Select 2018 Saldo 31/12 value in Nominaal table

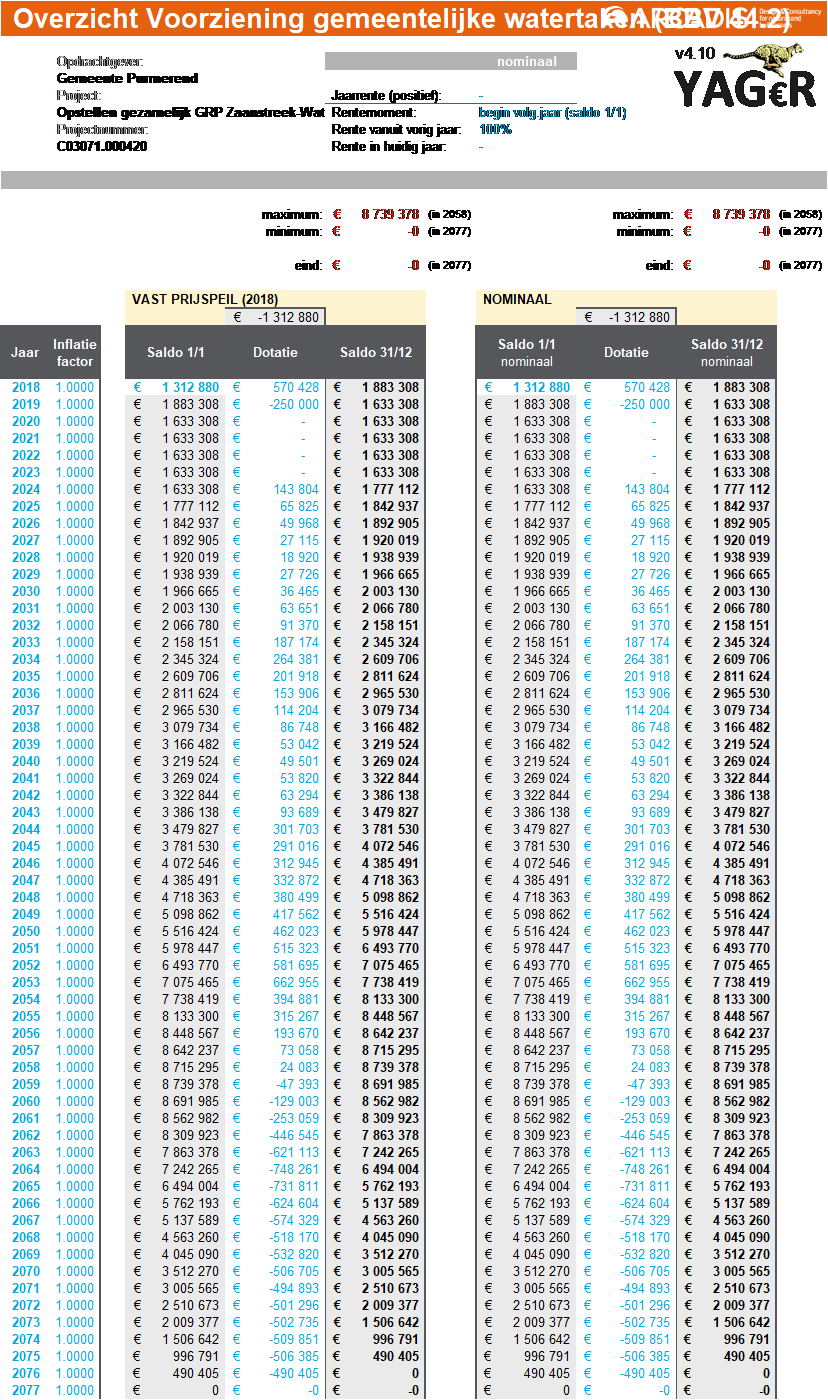[741, 387]
